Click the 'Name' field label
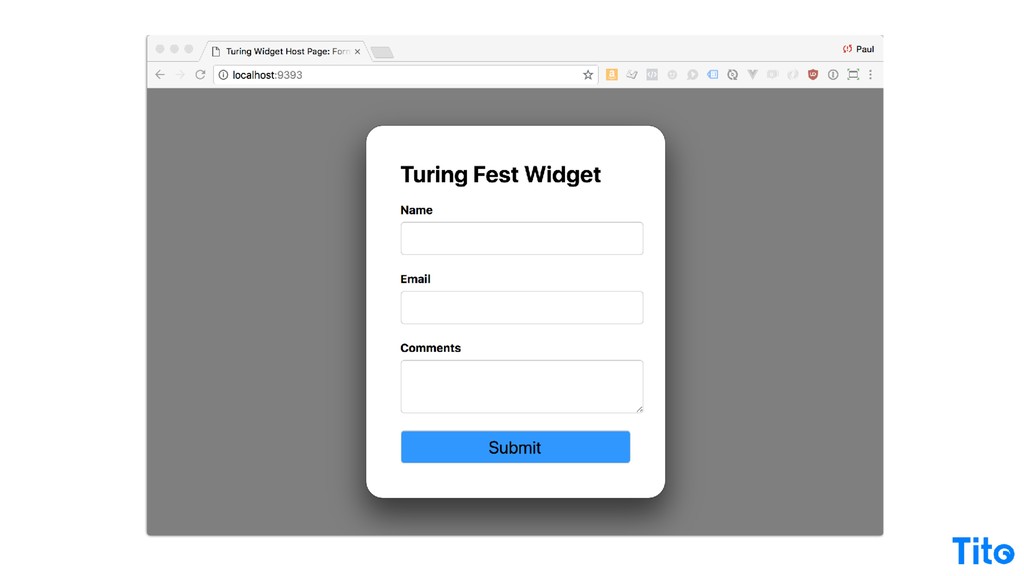1024x576 pixels. click(x=416, y=210)
